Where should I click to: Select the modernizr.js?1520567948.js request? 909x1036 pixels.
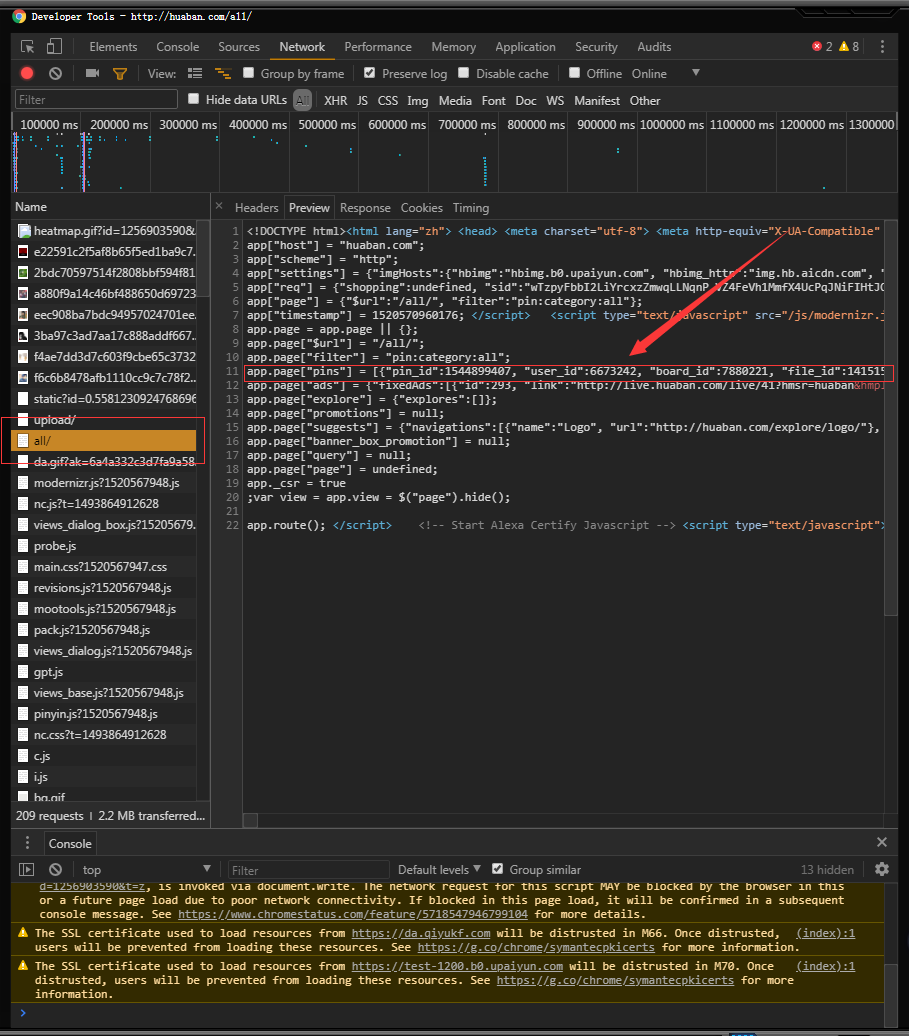106,482
